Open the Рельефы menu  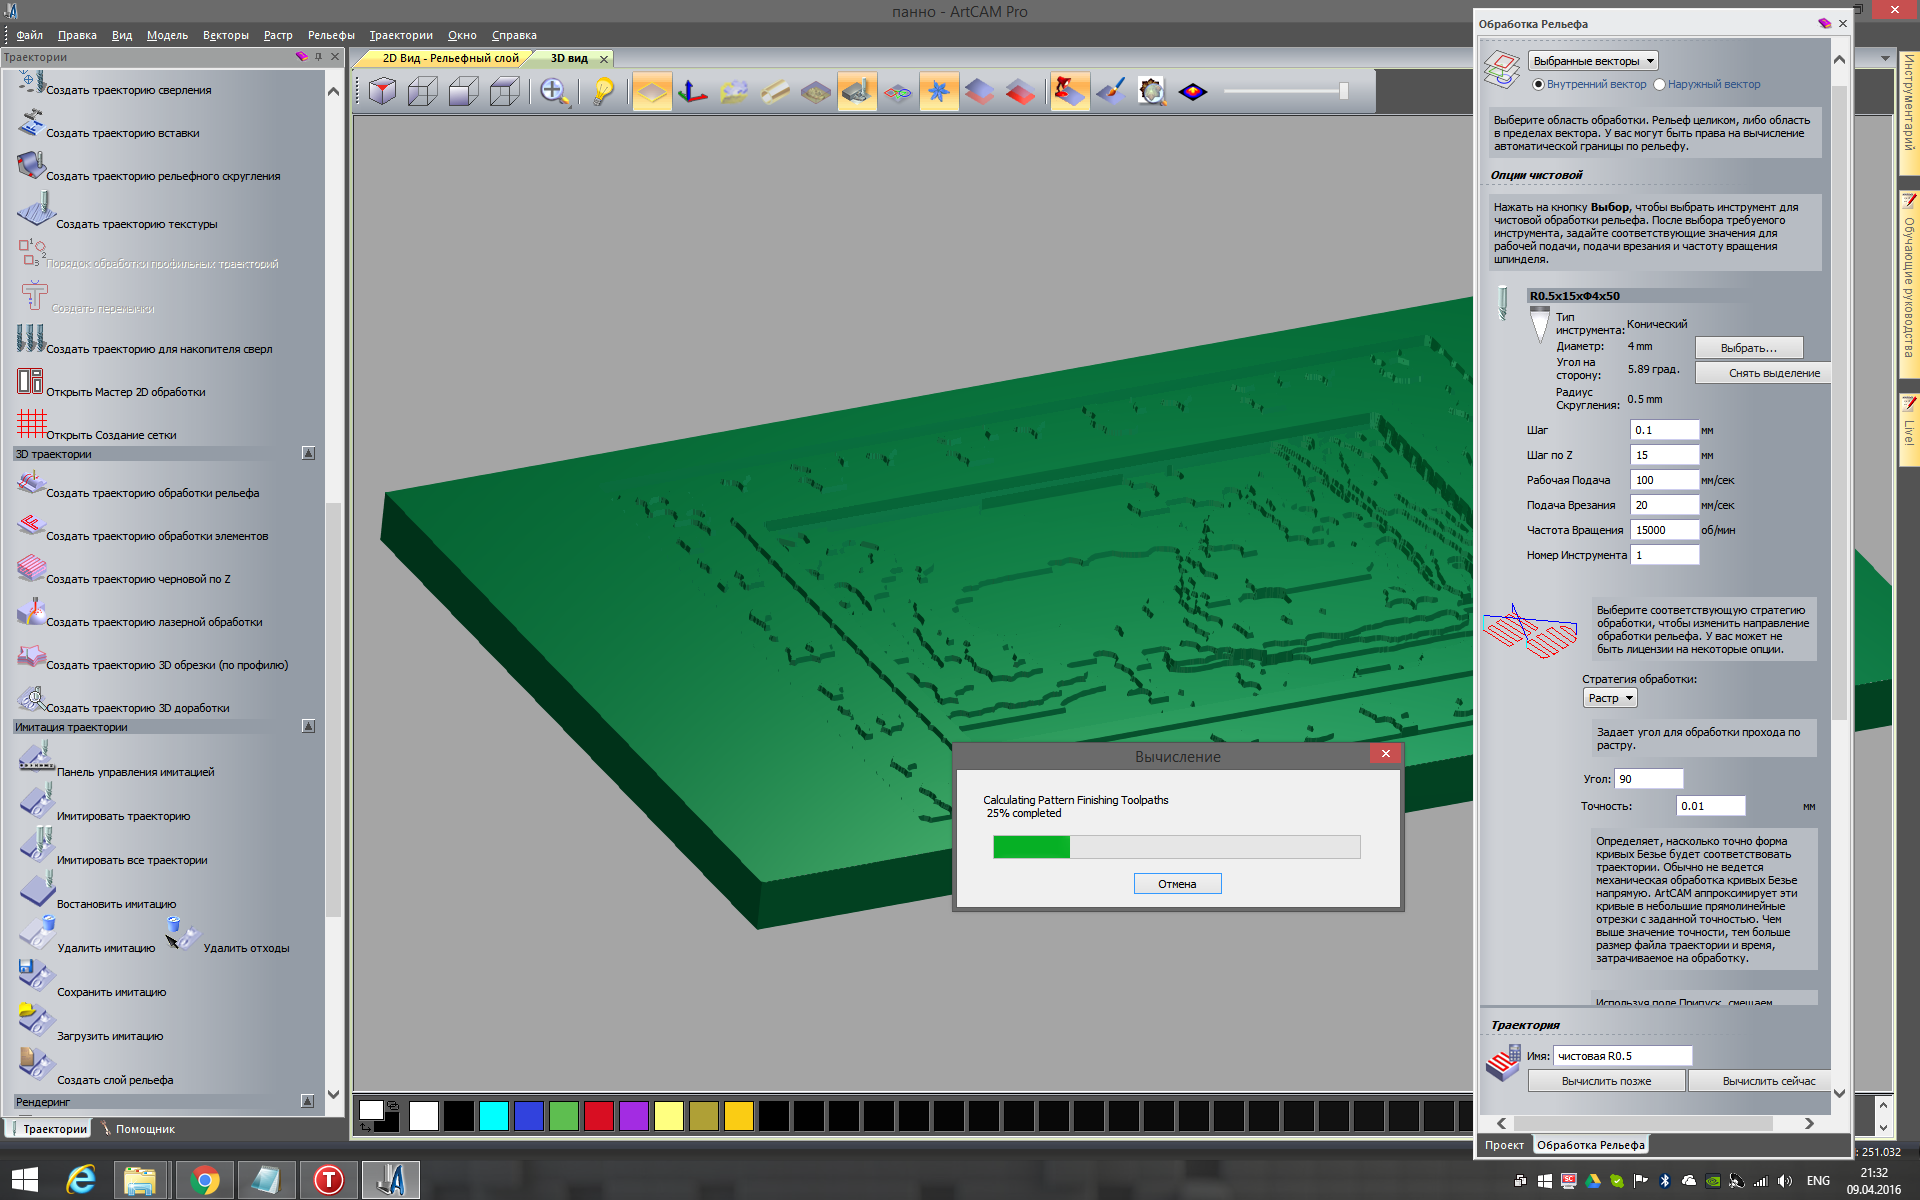(331, 35)
